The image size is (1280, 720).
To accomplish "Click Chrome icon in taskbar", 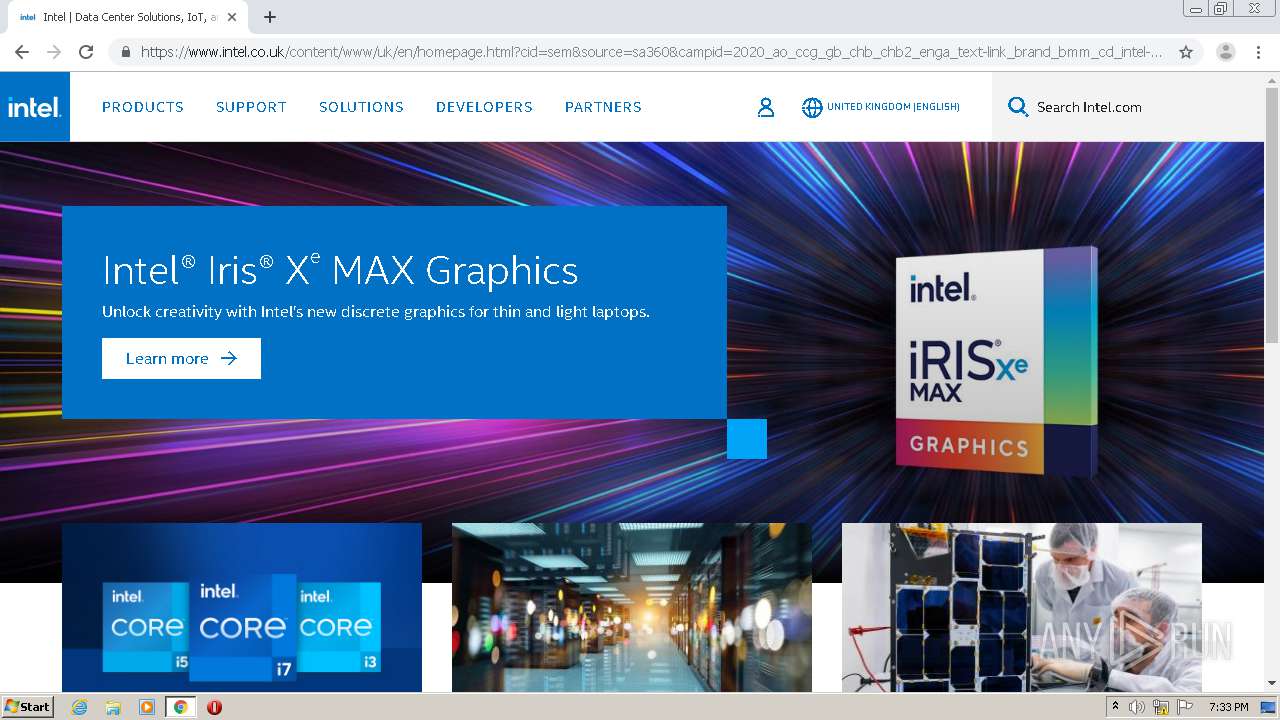I will [180, 707].
